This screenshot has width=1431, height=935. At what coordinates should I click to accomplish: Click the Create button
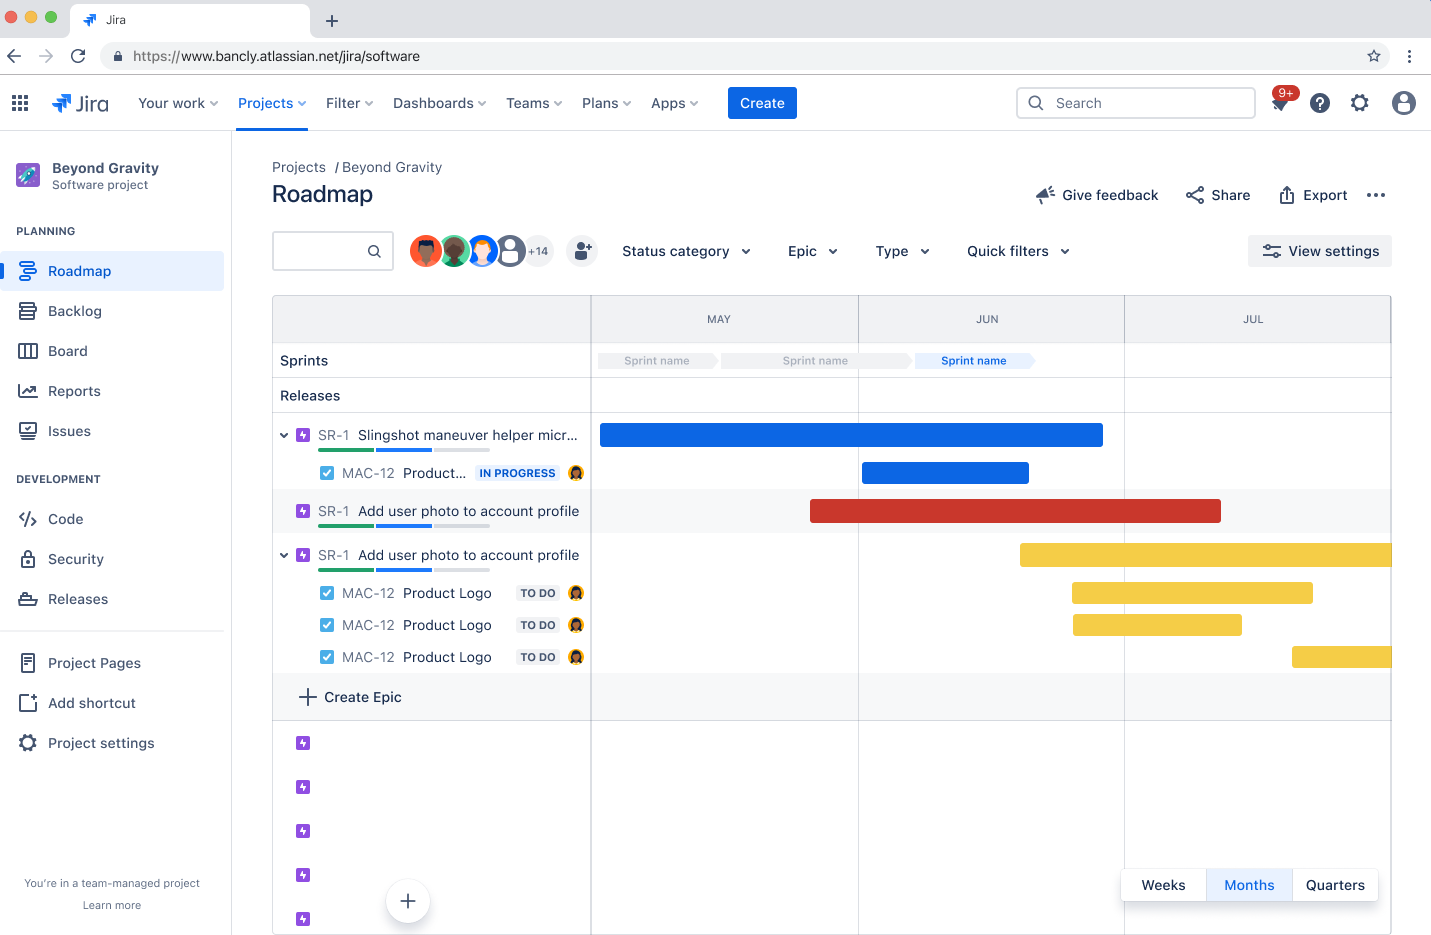pyautogui.click(x=762, y=103)
